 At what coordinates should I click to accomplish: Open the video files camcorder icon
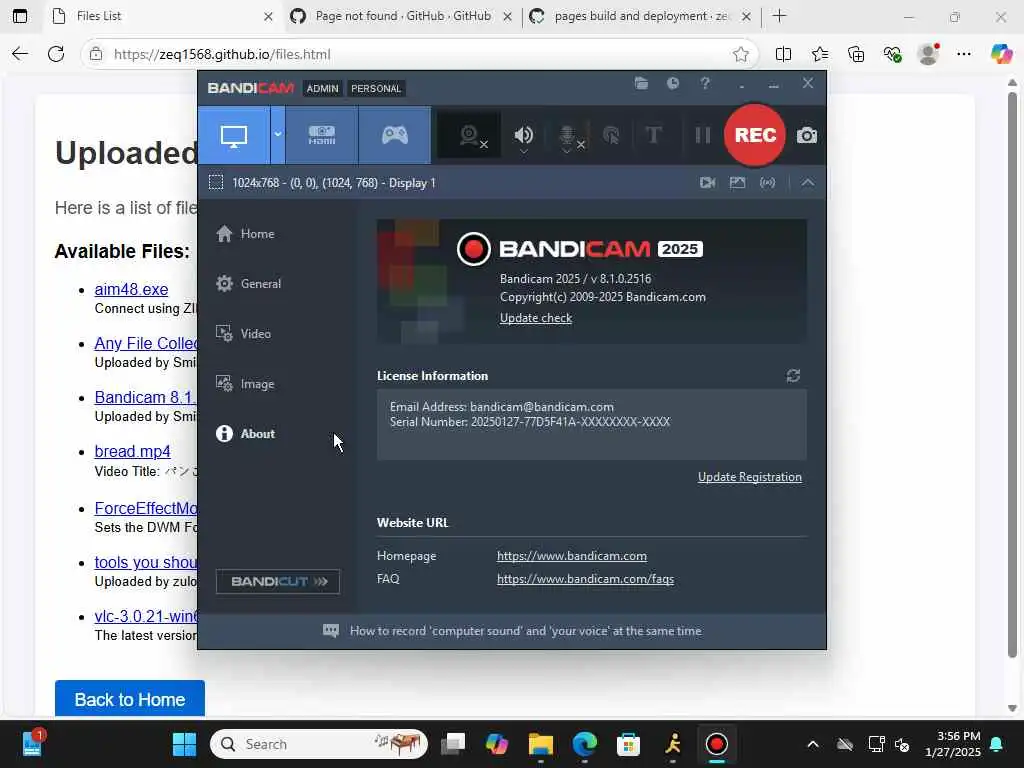coord(707,183)
